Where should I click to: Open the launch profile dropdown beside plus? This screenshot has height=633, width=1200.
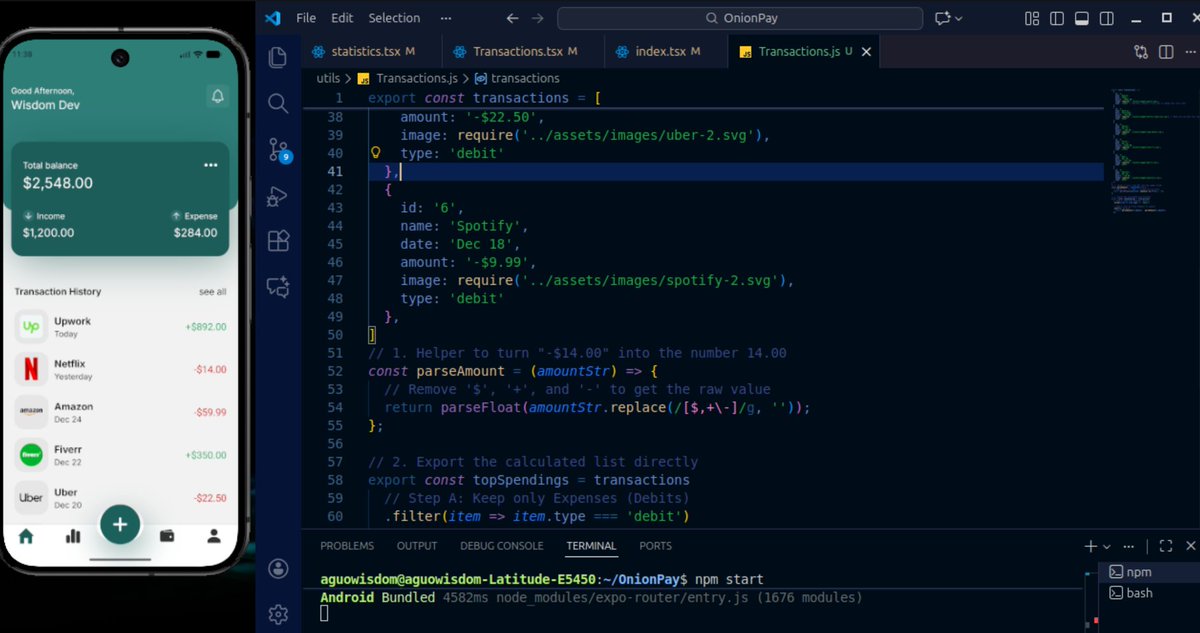click(x=1107, y=547)
